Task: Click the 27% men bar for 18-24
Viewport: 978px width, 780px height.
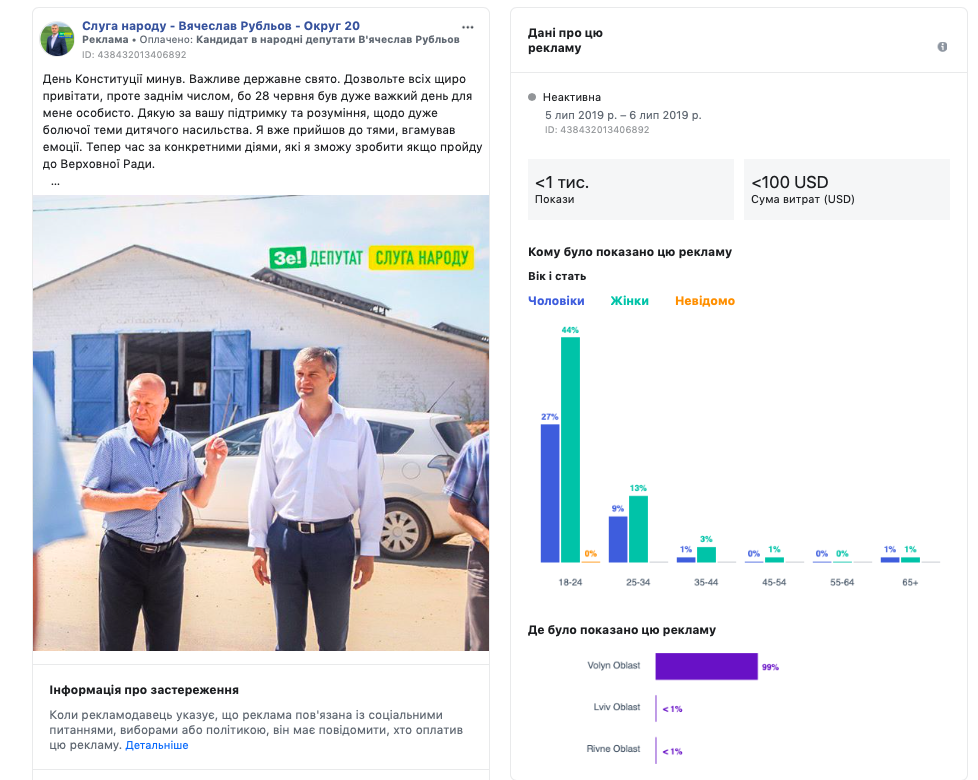Action: pyautogui.click(x=550, y=493)
